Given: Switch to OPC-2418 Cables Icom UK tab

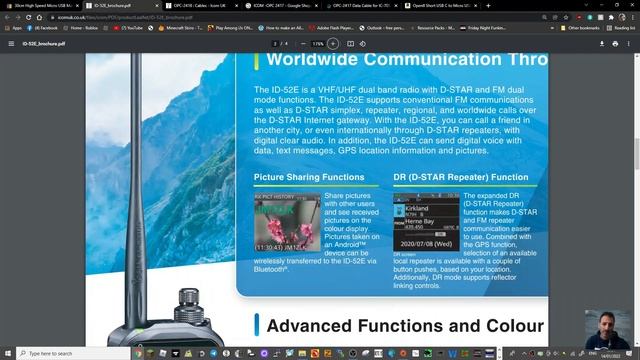Looking at the screenshot, I should click(201, 6).
